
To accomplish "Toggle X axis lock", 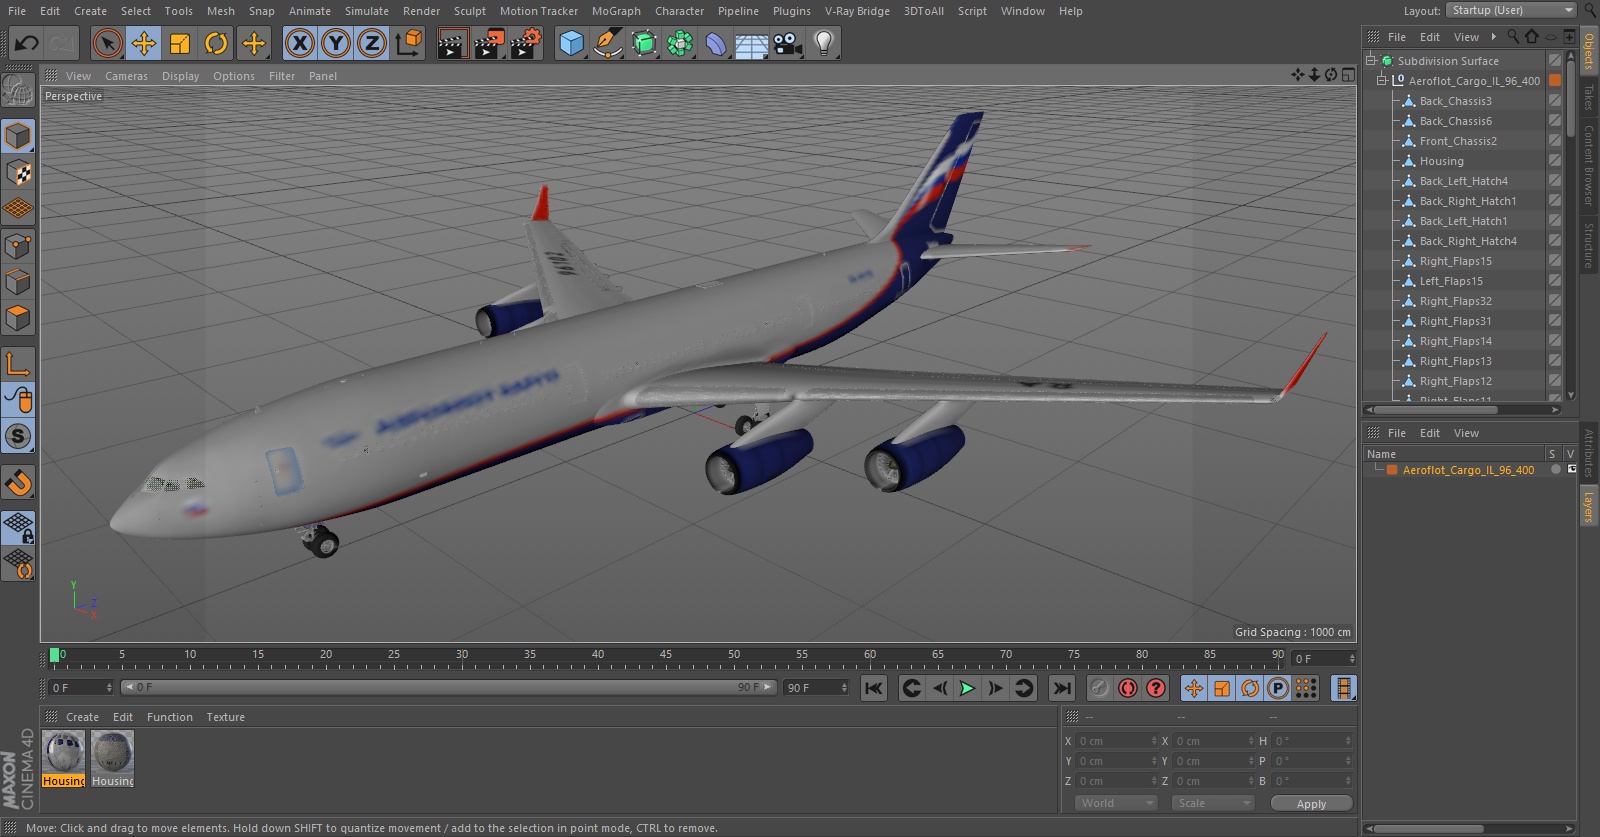I will point(299,43).
